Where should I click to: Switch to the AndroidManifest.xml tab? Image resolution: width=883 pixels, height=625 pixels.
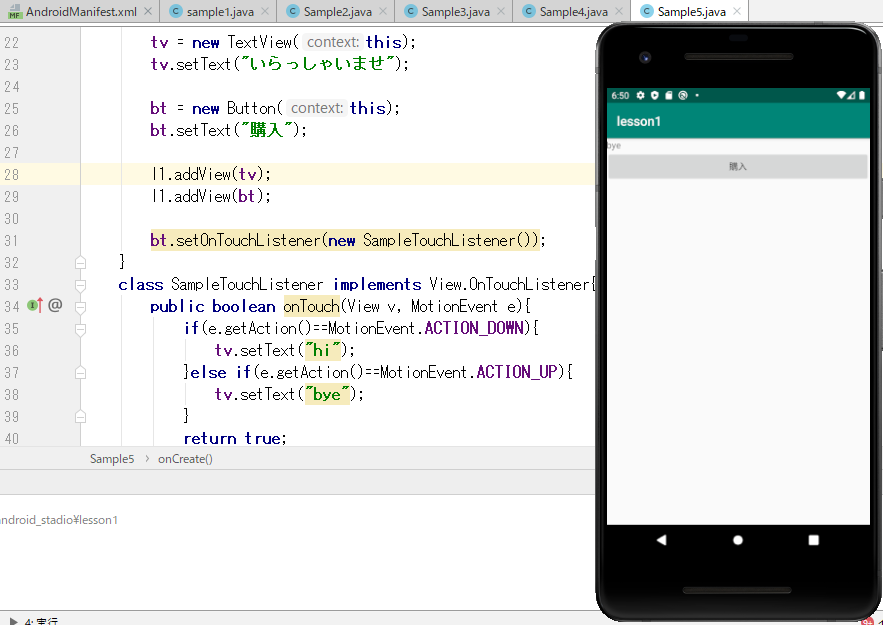click(80, 12)
